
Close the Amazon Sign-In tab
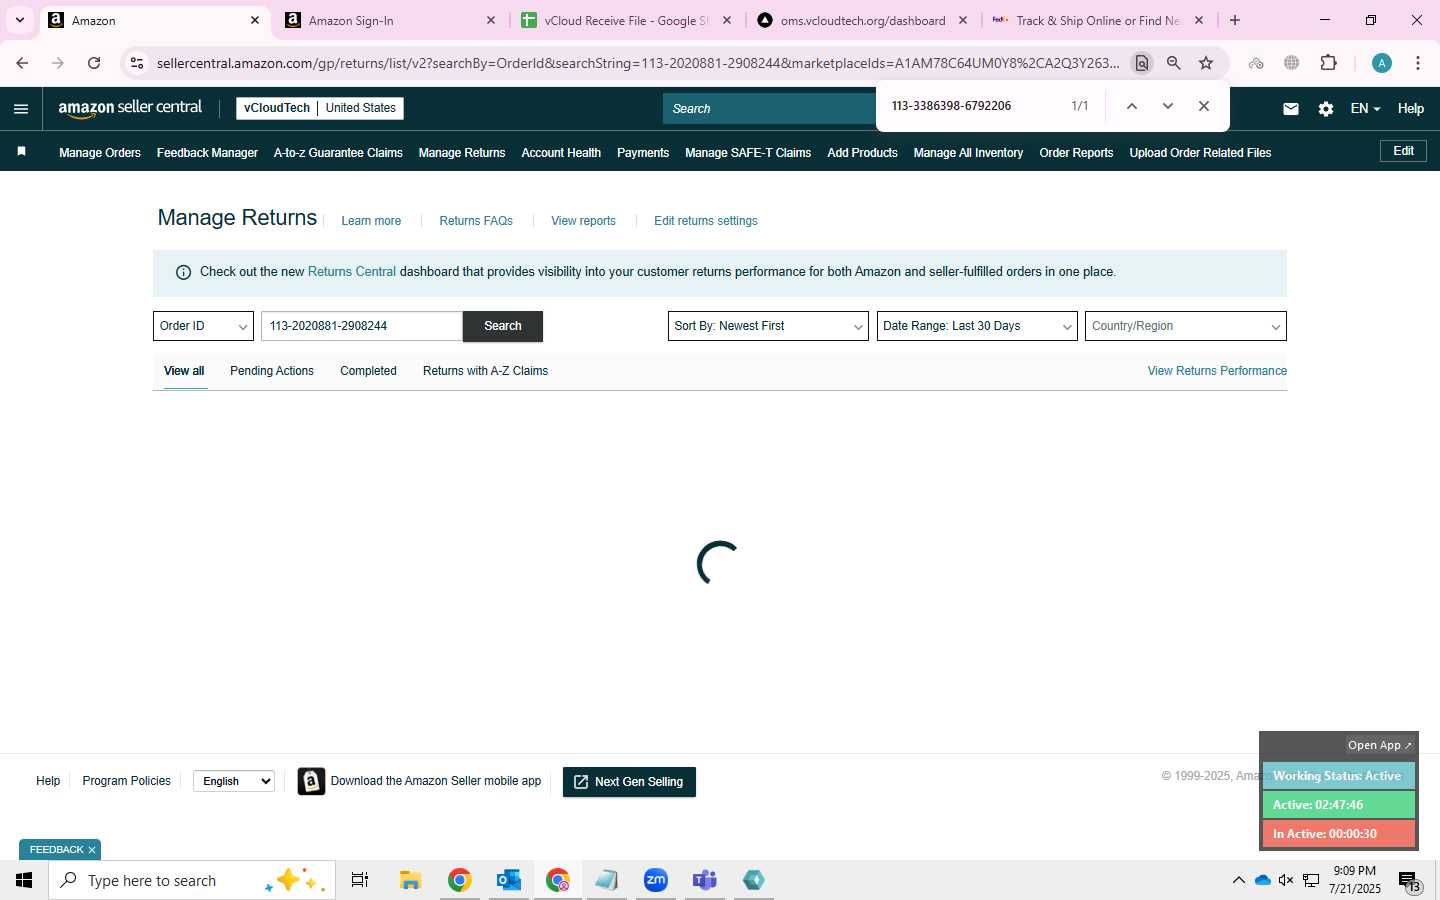[491, 20]
